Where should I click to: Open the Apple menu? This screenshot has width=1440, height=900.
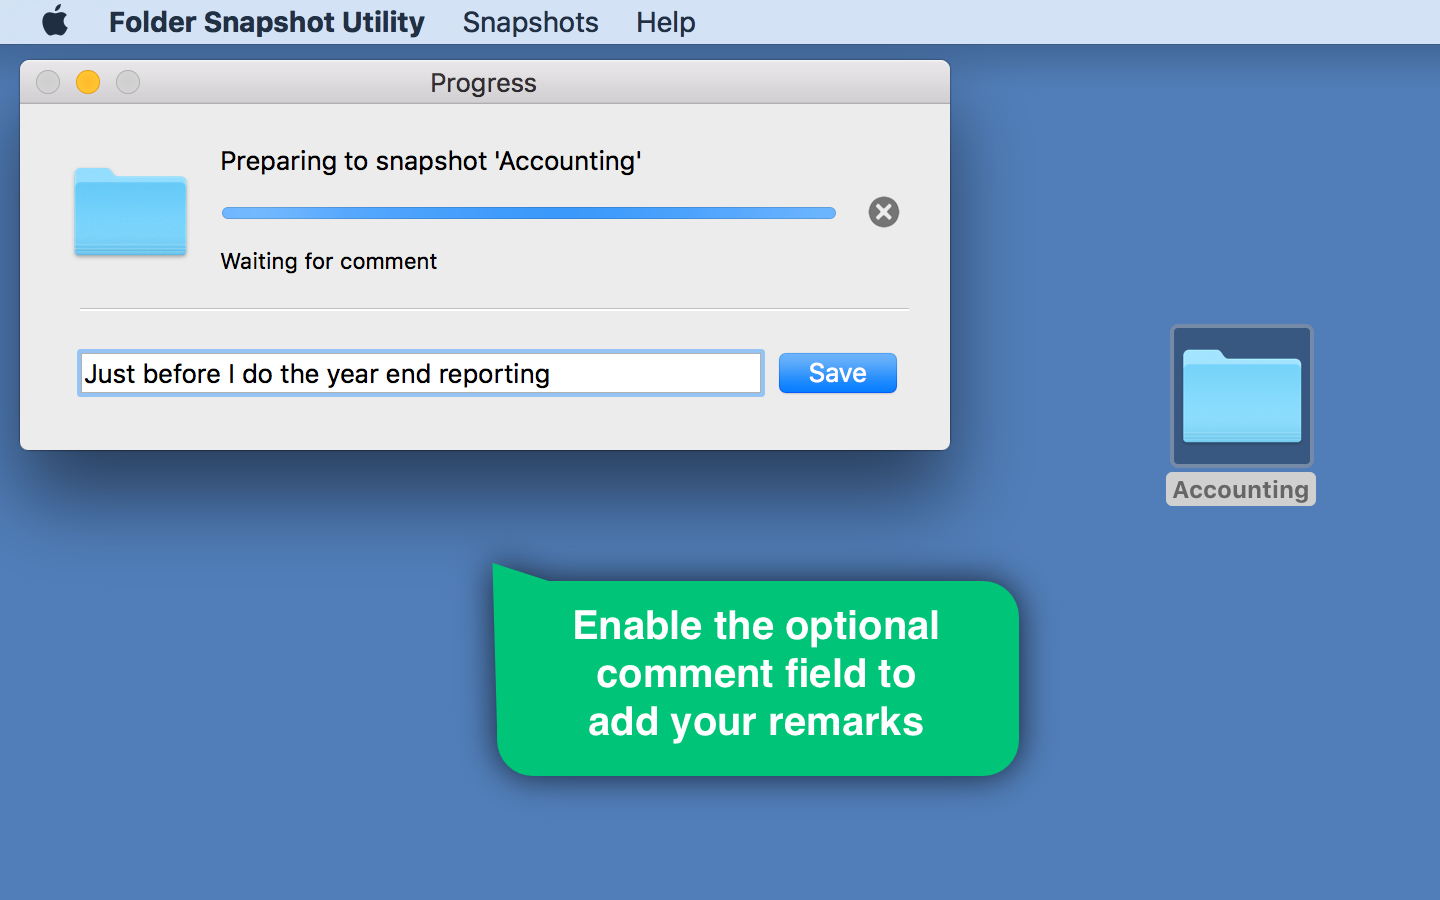(x=55, y=21)
